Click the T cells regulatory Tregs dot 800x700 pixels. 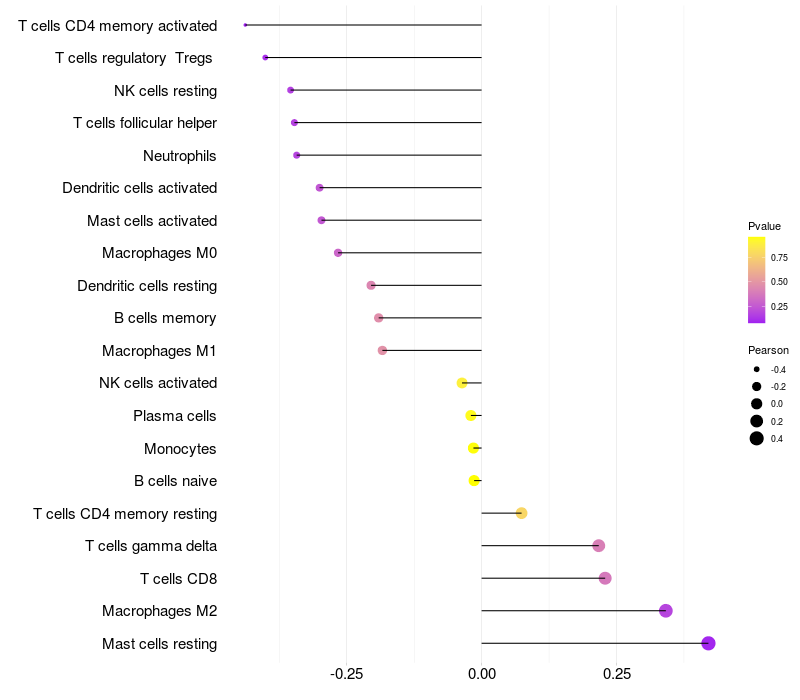(265, 58)
